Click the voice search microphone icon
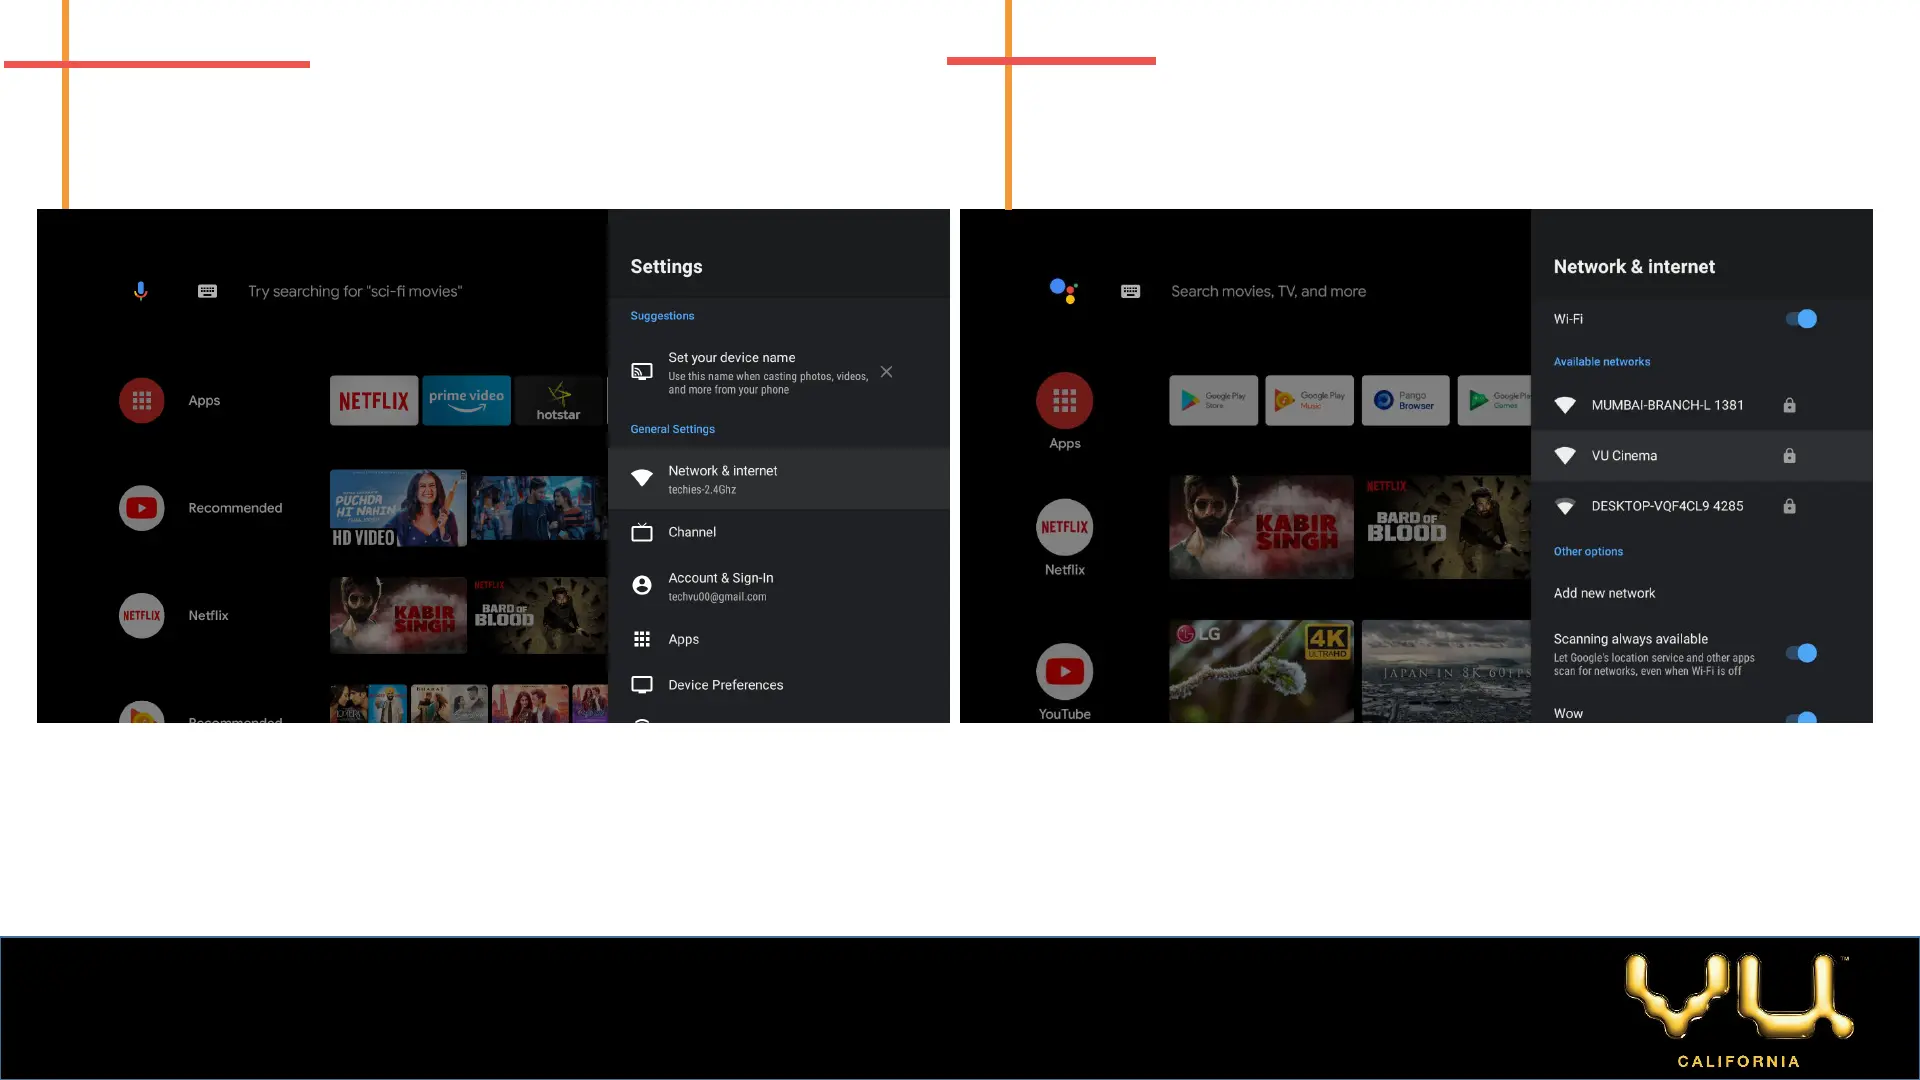Screen dimensions: 1920x1080 (141, 291)
